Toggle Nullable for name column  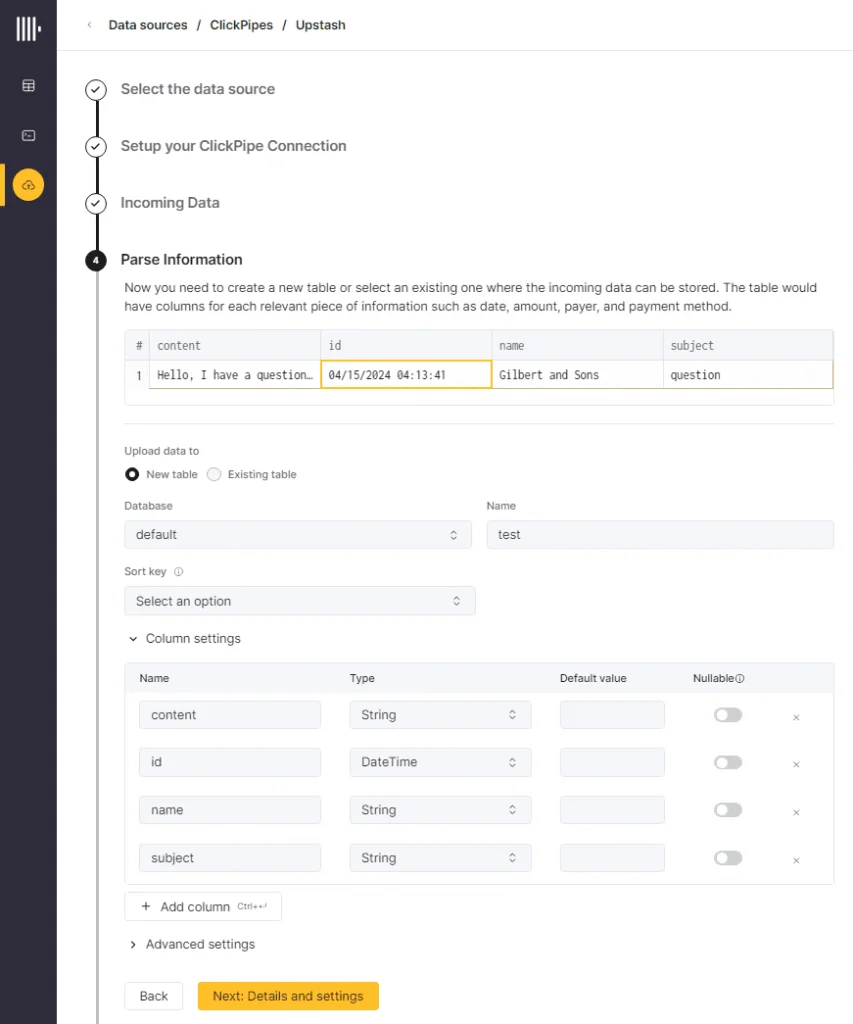coord(728,810)
